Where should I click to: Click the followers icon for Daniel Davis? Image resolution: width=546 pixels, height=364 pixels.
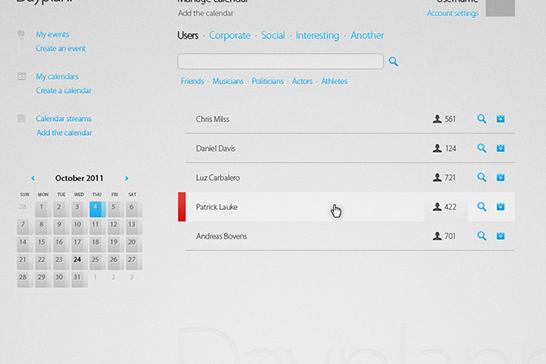[437, 148]
